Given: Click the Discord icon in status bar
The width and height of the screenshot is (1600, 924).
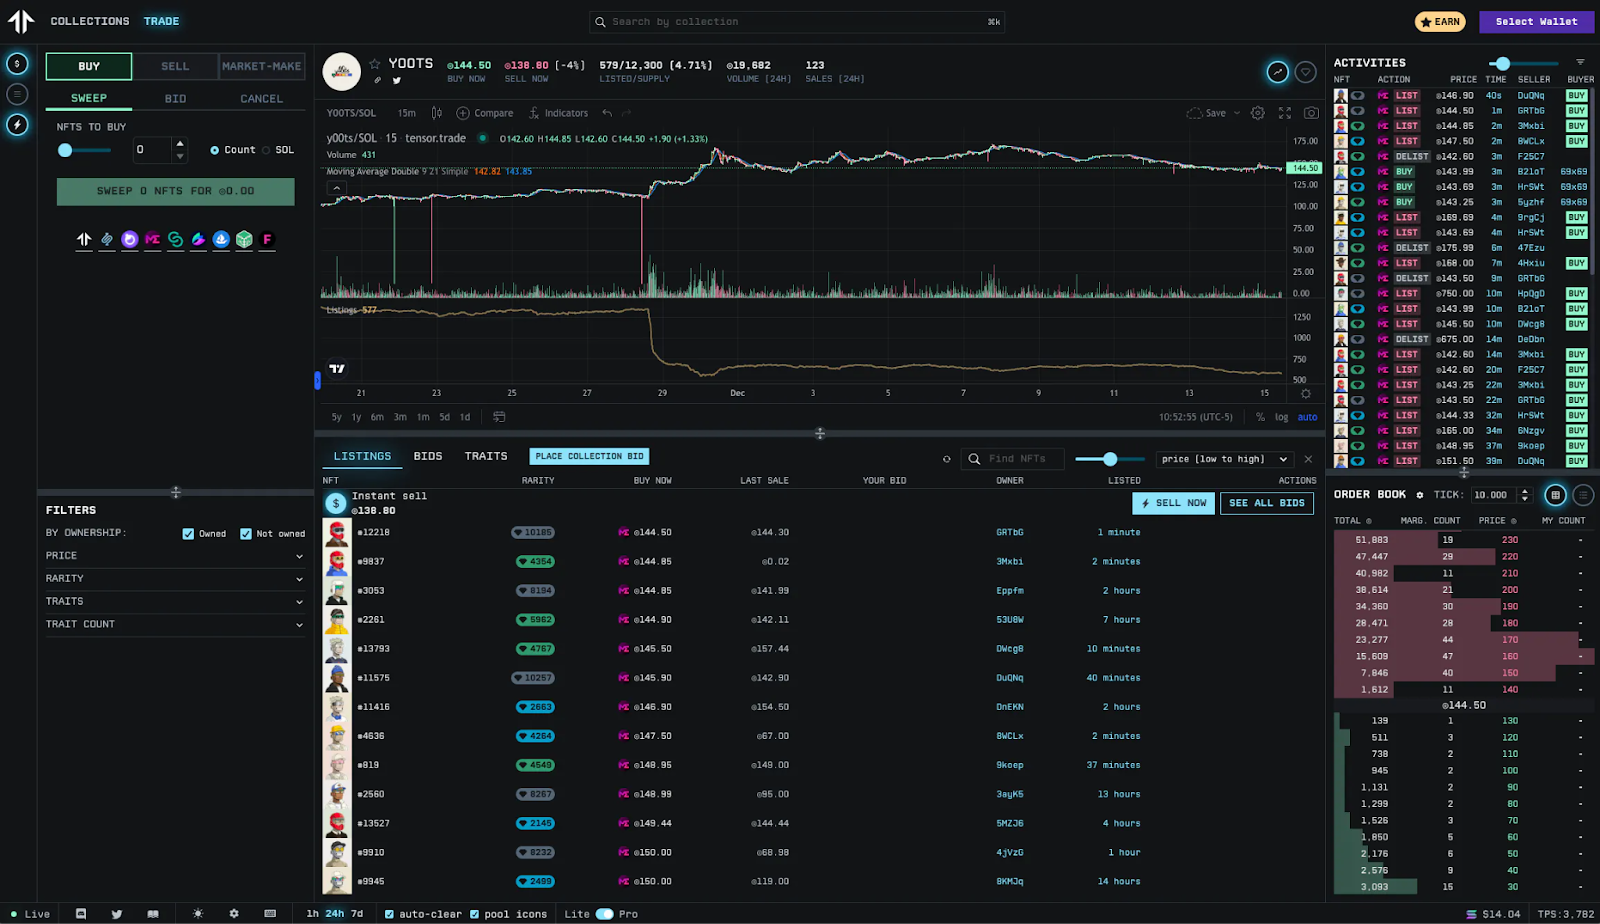Looking at the screenshot, I should pos(81,914).
